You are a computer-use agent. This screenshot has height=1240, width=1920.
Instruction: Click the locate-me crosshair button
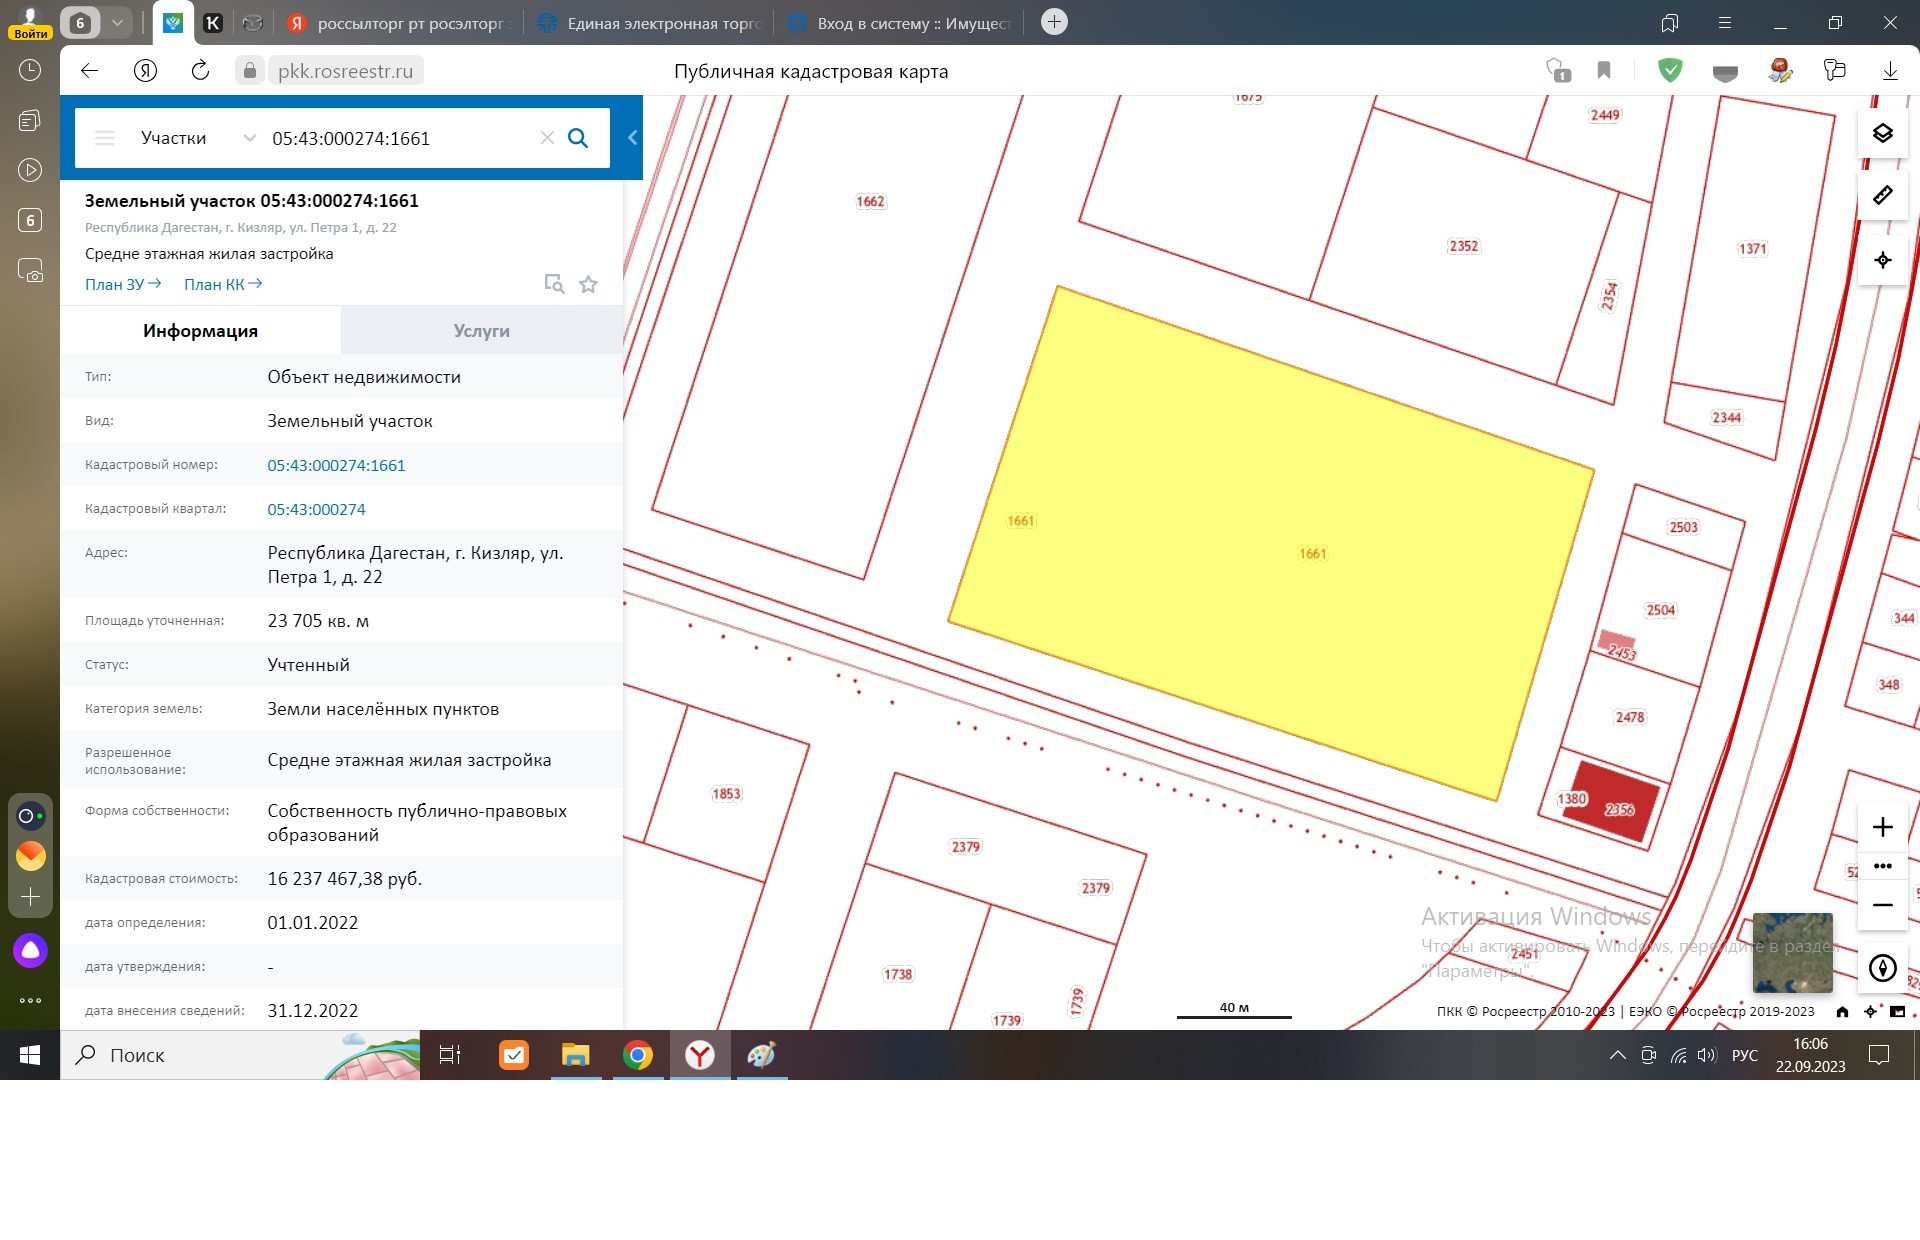point(1882,260)
